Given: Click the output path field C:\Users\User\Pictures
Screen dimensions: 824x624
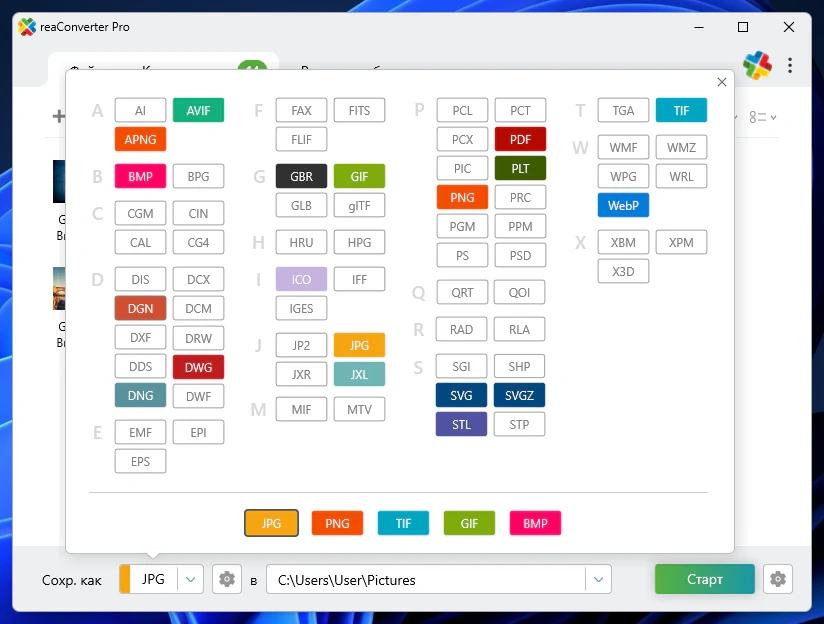Looking at the screenshot, I should [425, 579].
